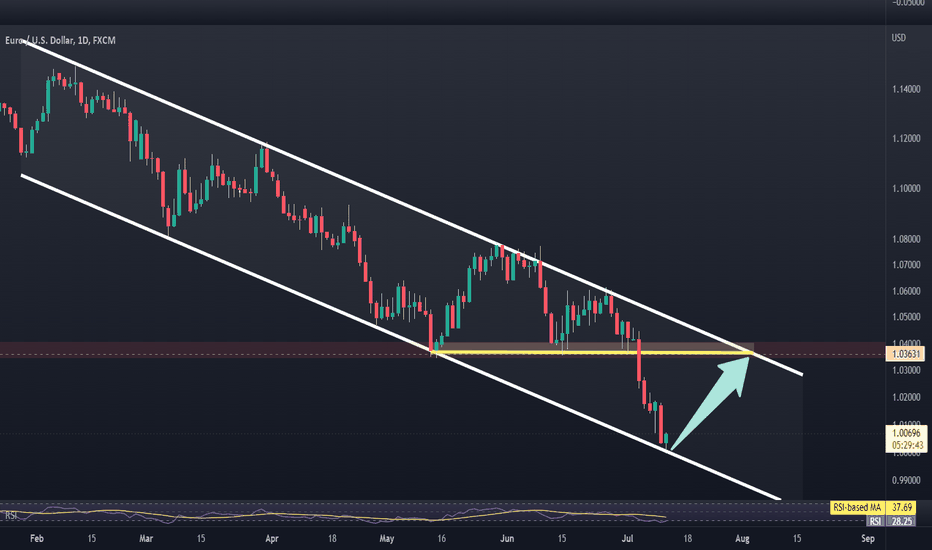Click the Apr date label on time axis
The height and width of the screenshot is (550, 932).
point(272,539)
